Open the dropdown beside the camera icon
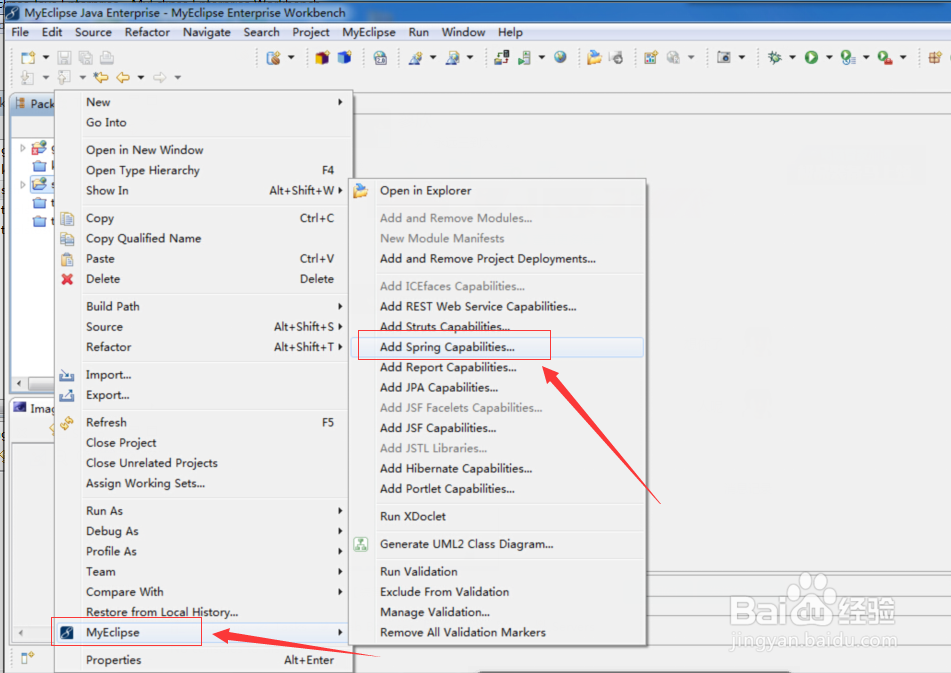 click(x=742, y=58)
